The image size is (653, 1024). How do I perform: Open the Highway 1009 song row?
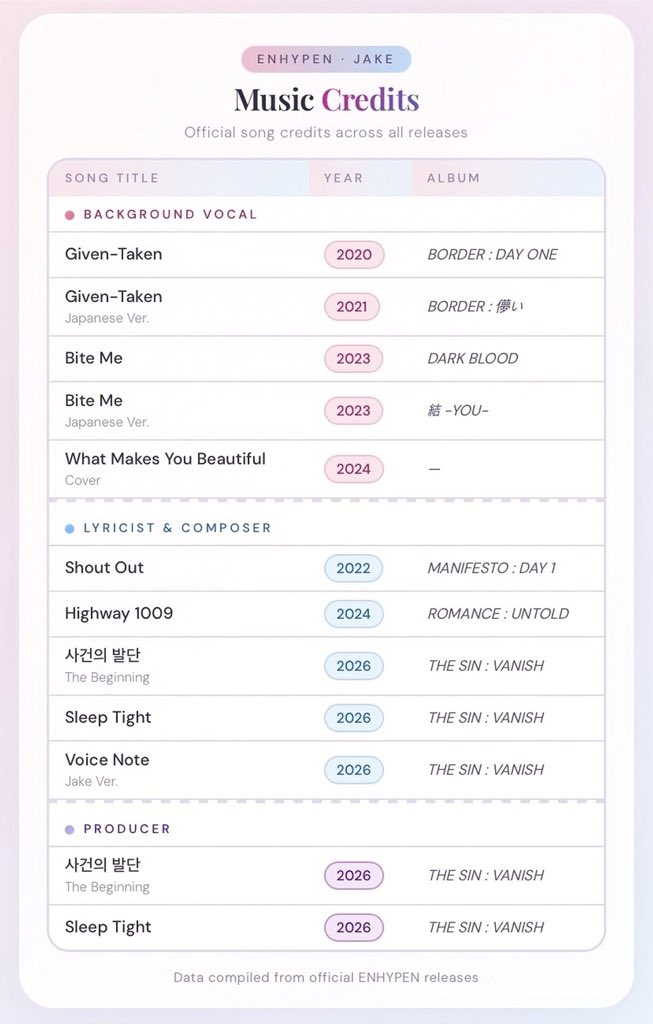[326, 614]
